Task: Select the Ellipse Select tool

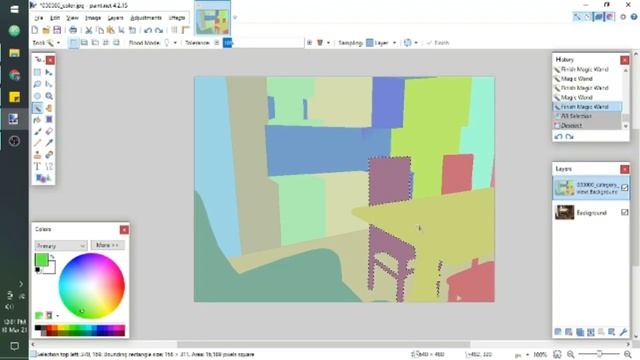Action: tap(37, 96)
